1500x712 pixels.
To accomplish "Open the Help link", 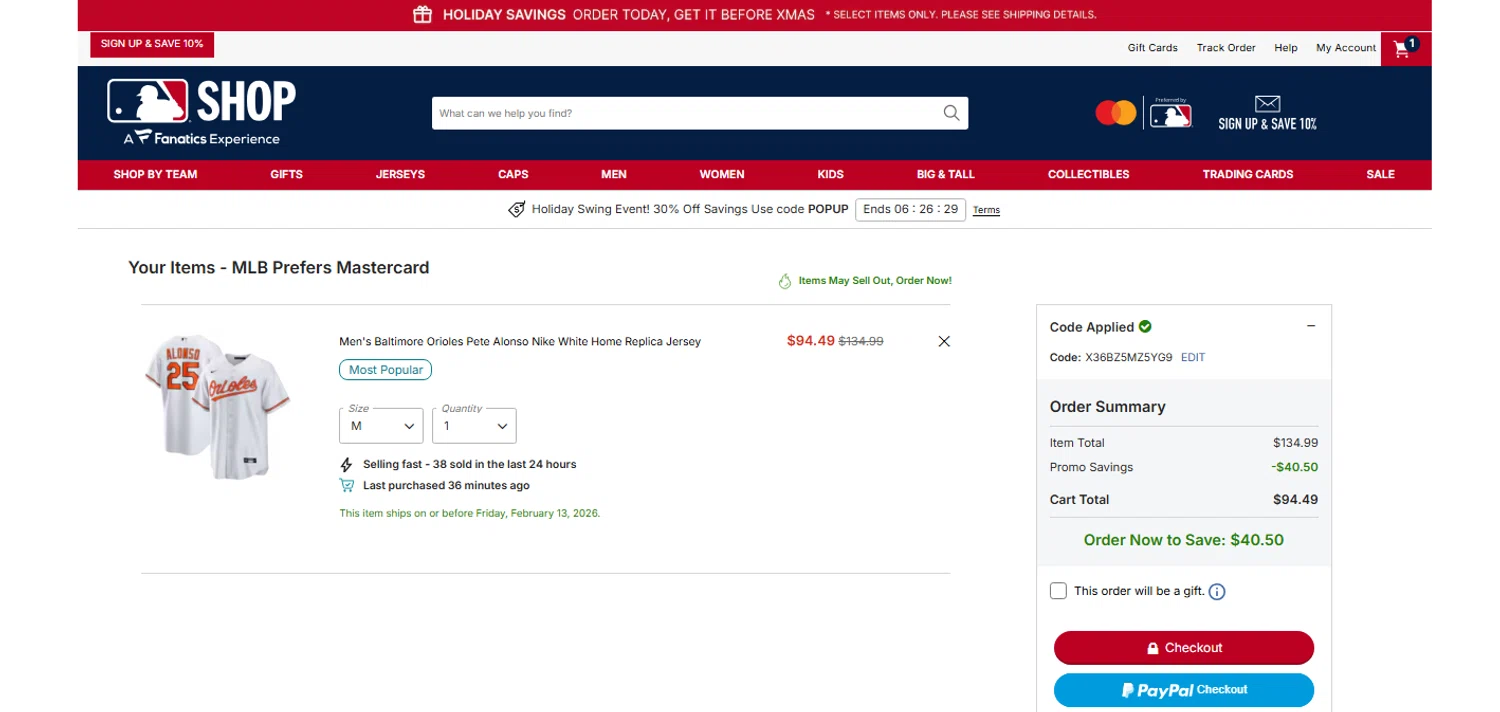I will (x=1286, y=48).
